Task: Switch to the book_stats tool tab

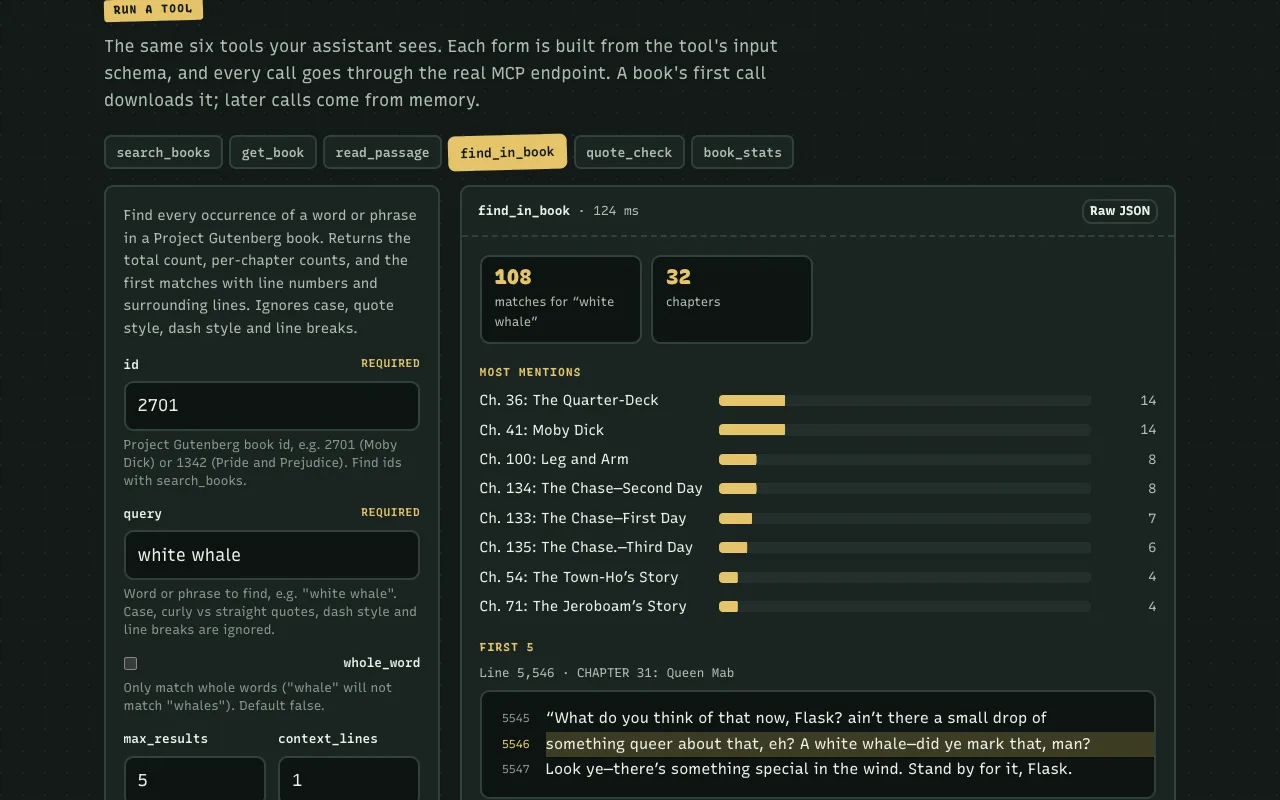Action: (x=742, y=152)
